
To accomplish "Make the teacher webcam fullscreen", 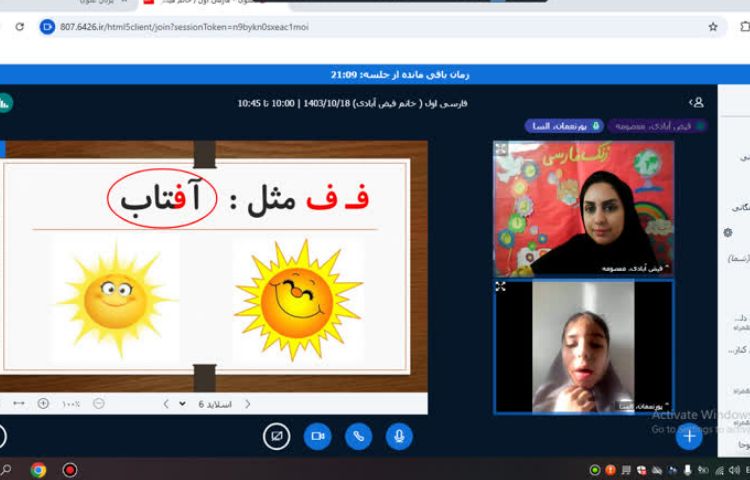I will point(501,149).
